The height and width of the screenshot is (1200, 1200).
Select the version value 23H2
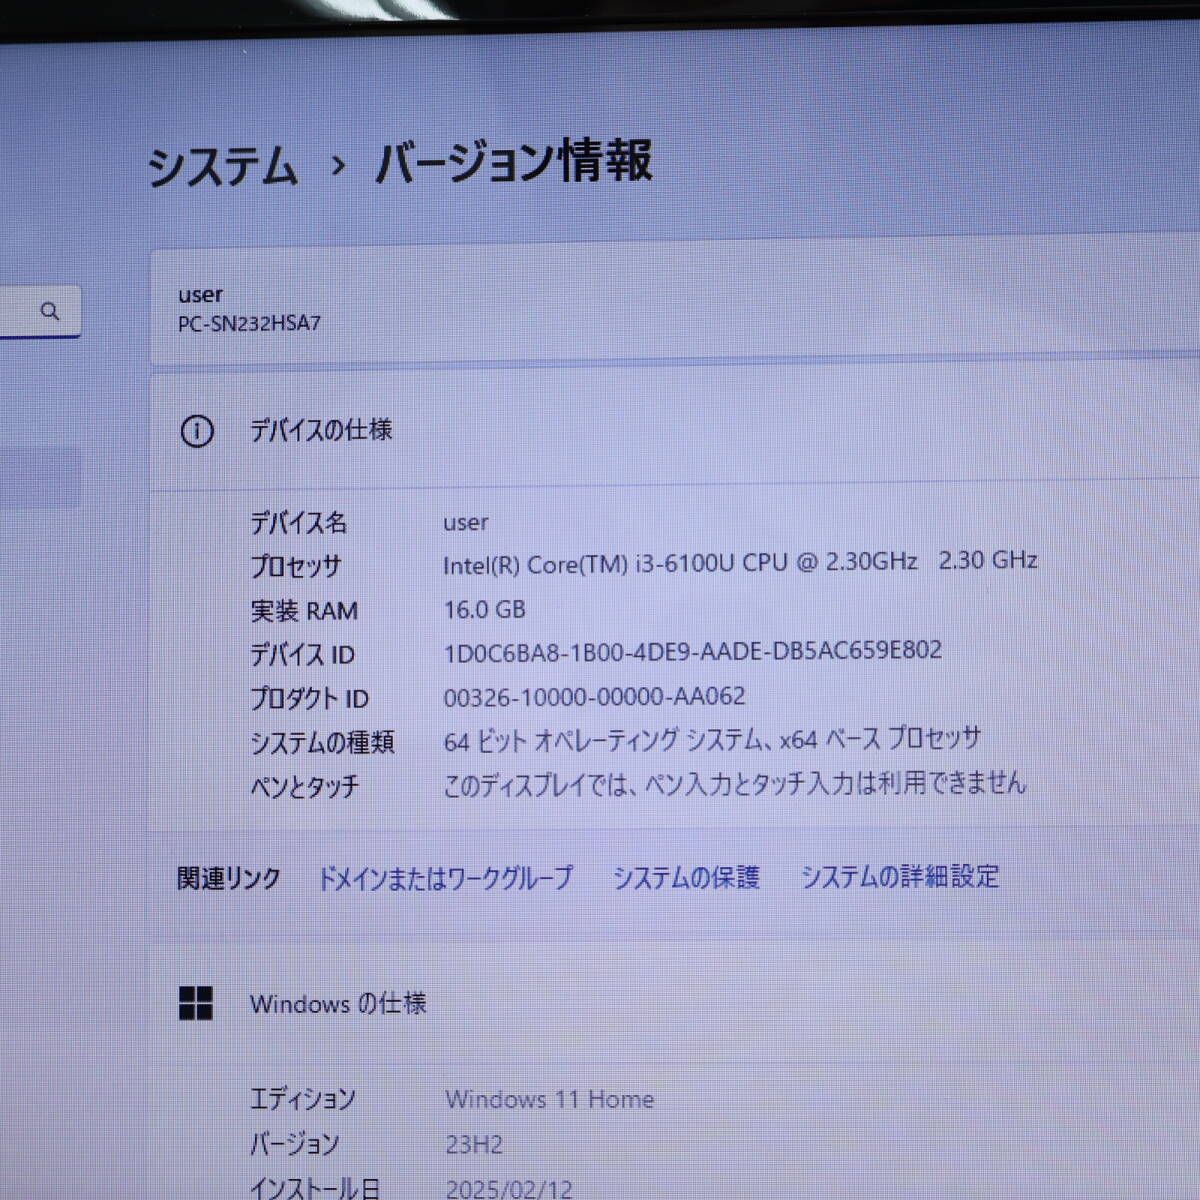[x=474, y=1144]
